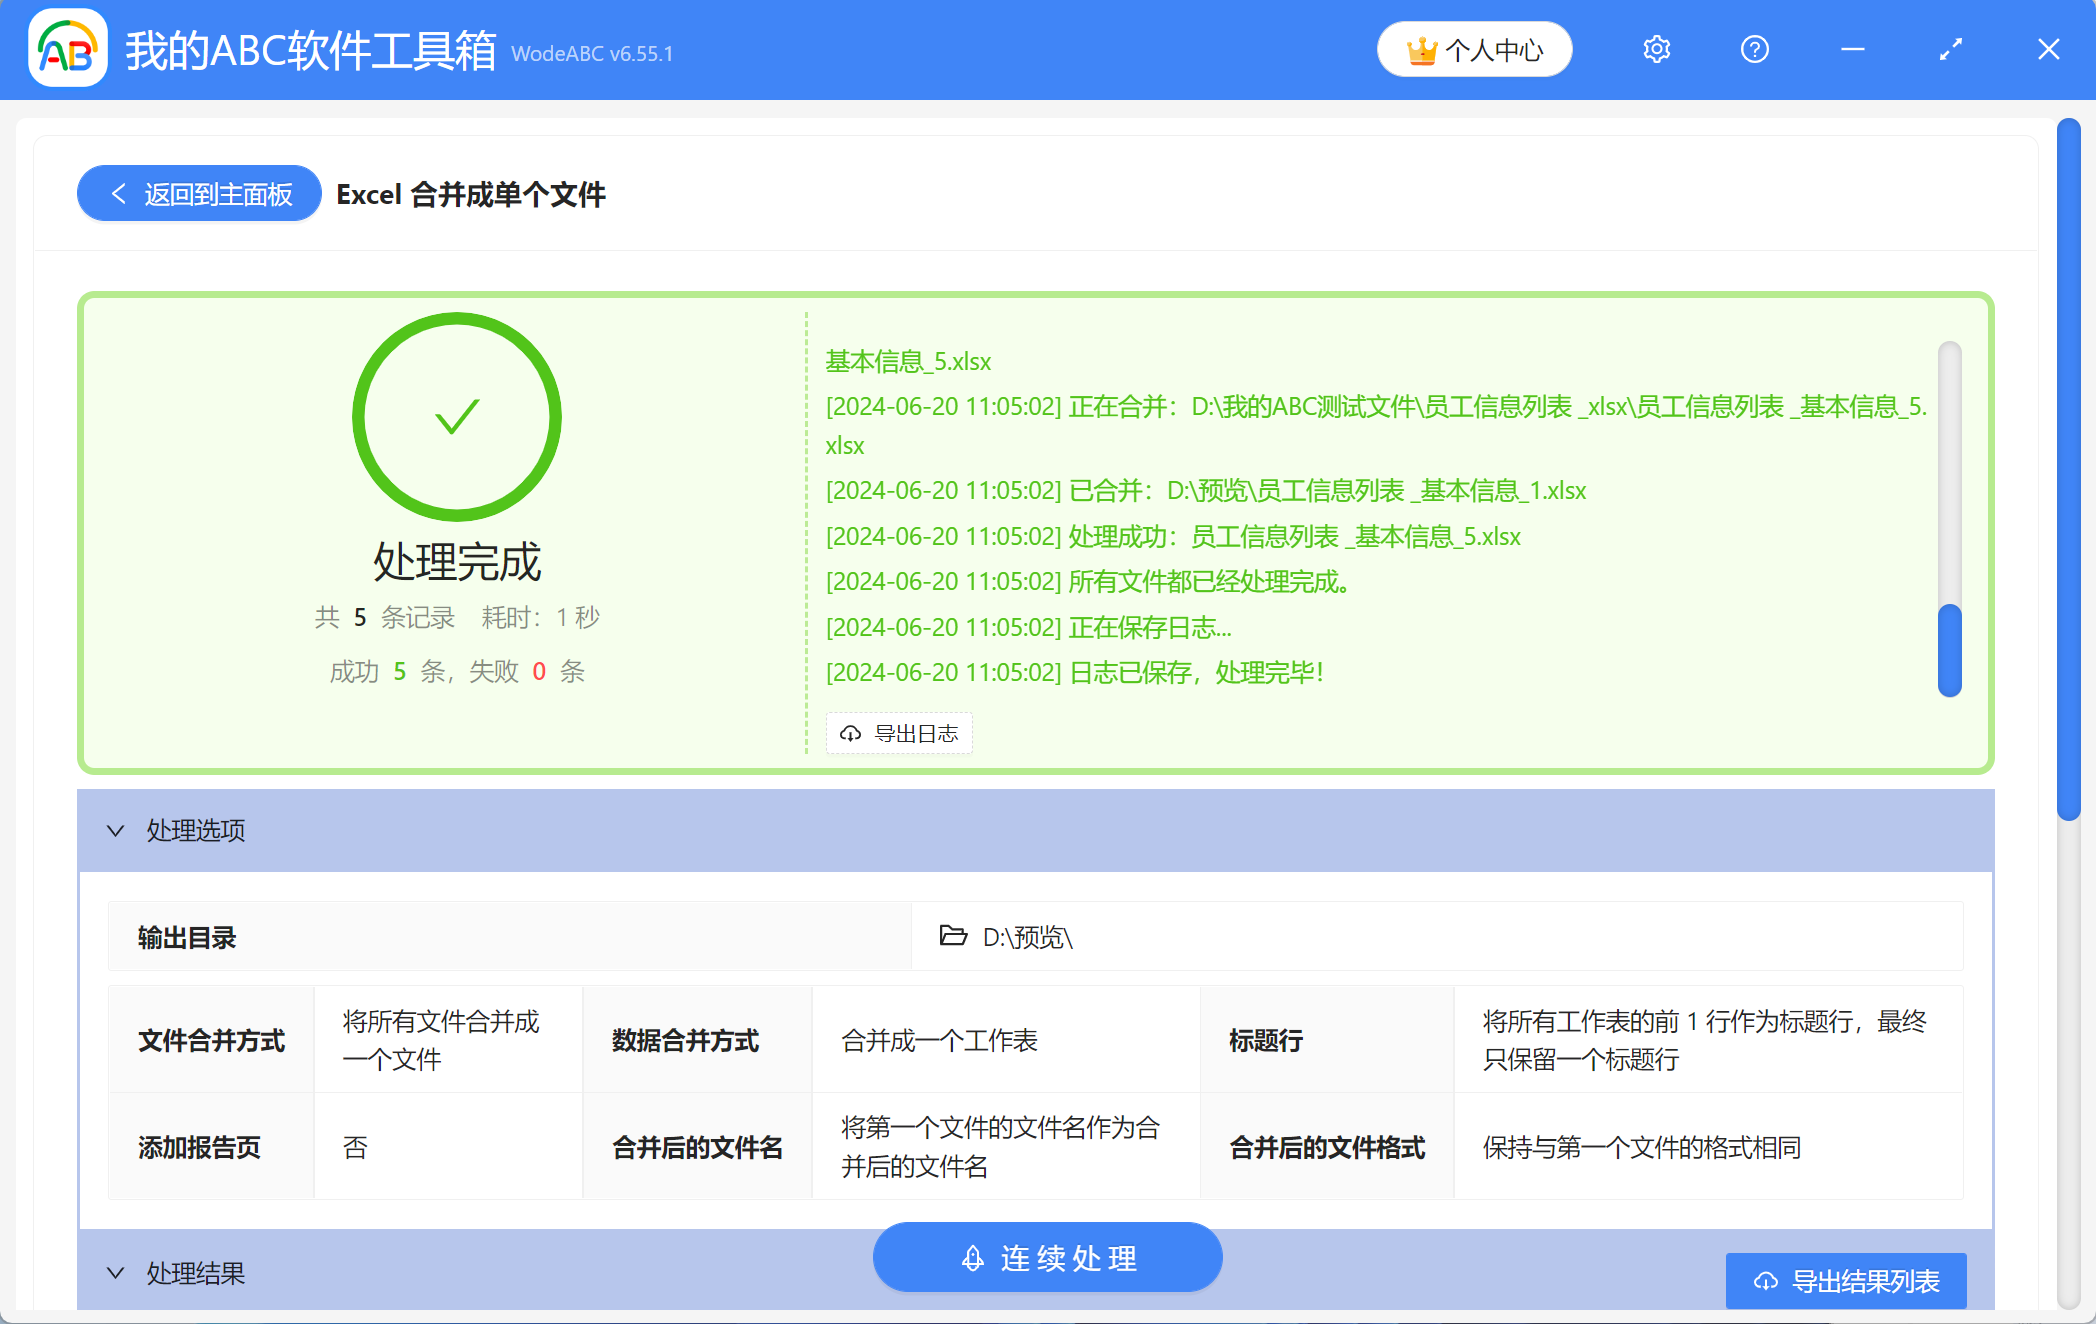Click the help question mark icon

(1754, 49)
